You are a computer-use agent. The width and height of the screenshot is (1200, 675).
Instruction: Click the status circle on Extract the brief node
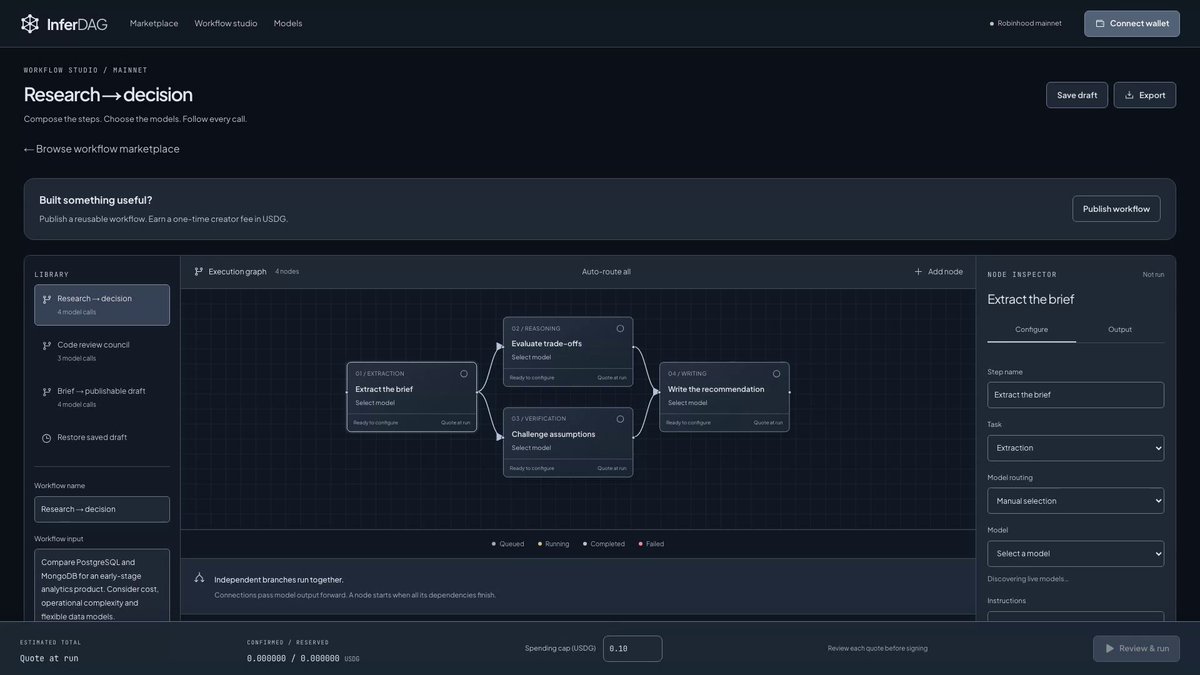464,374
